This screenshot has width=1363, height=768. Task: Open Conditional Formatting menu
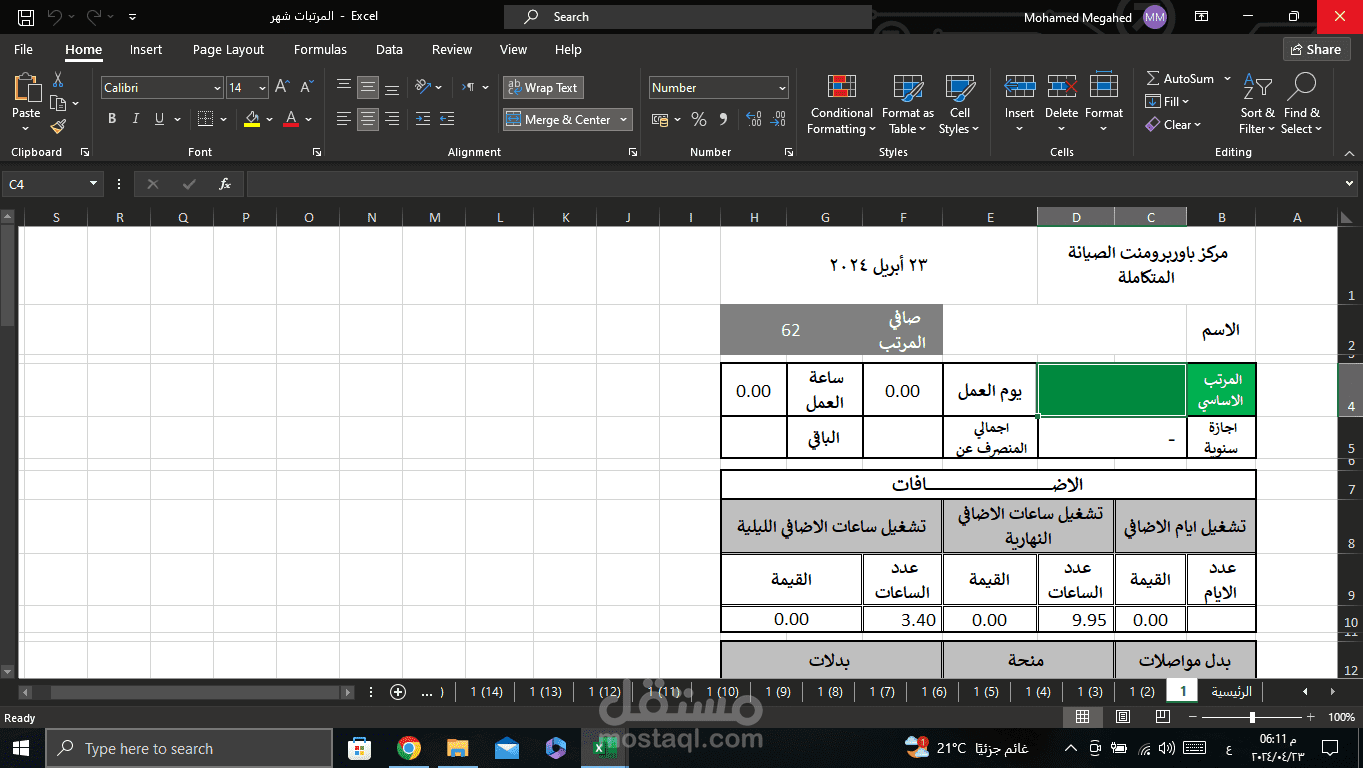click(x=842, y=104)
